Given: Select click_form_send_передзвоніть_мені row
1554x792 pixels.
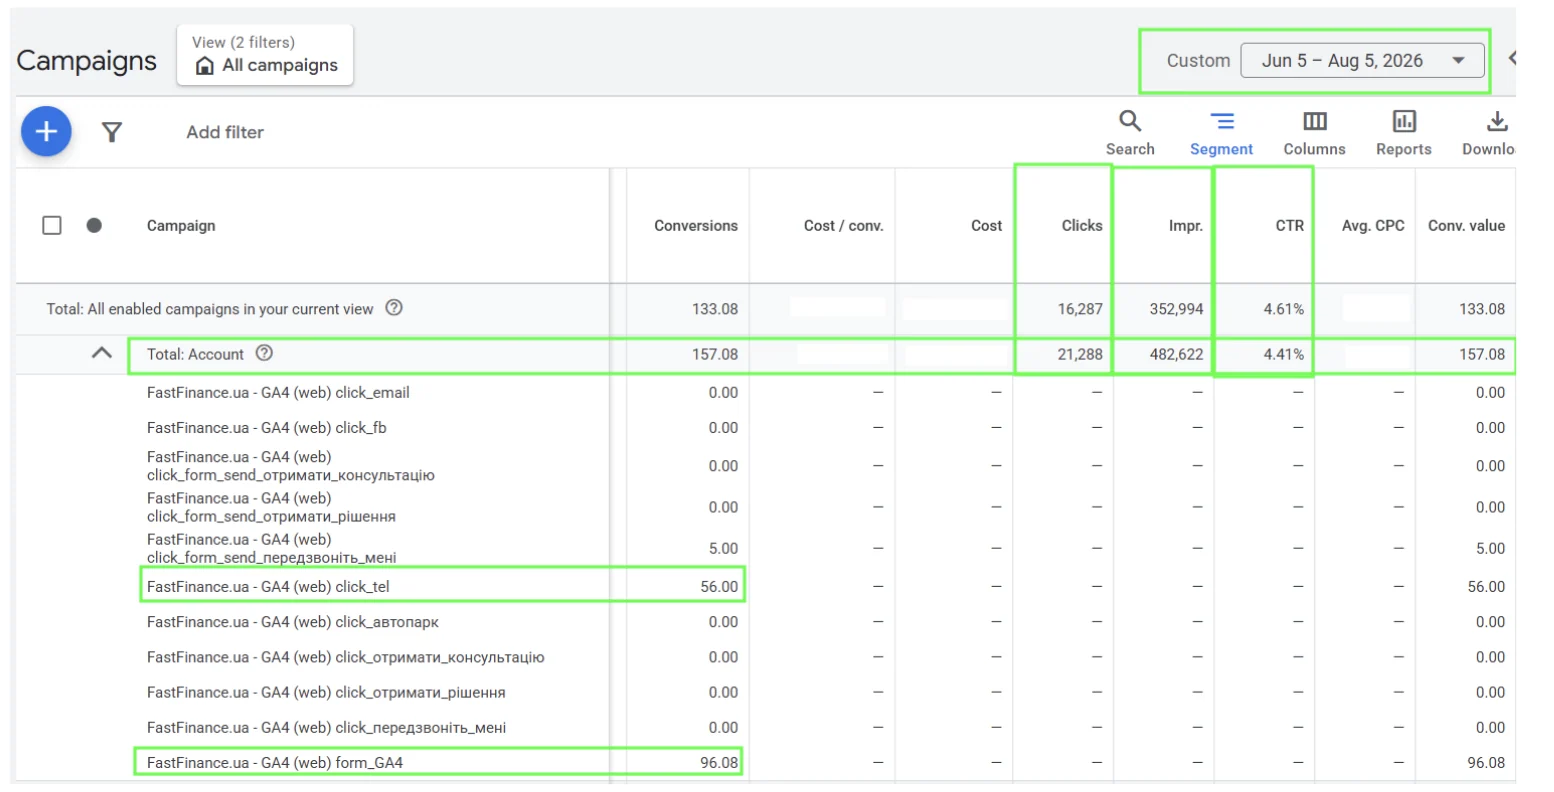Looking at the screenshot, I should tap(765, 548).
